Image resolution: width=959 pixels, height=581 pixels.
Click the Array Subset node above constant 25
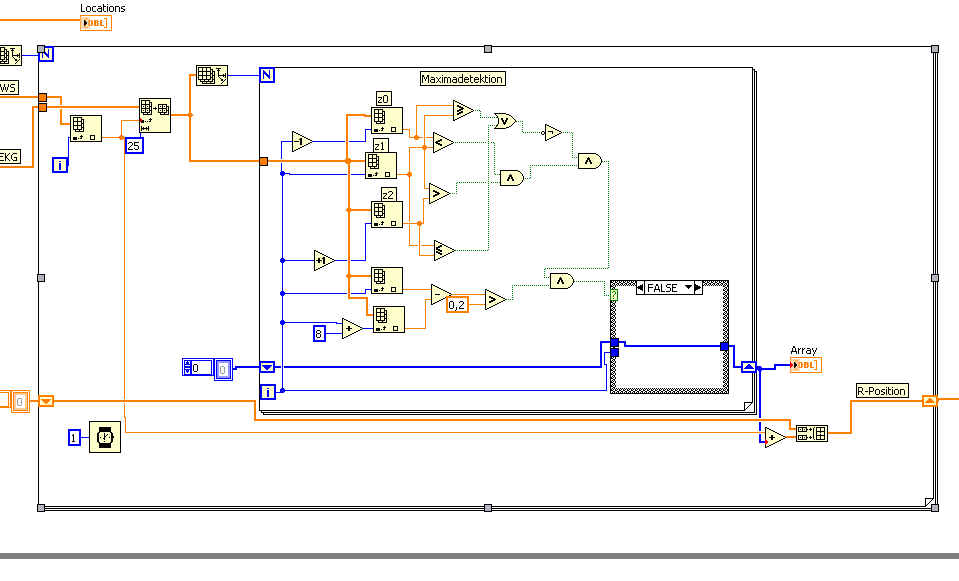tap(155, 115)
